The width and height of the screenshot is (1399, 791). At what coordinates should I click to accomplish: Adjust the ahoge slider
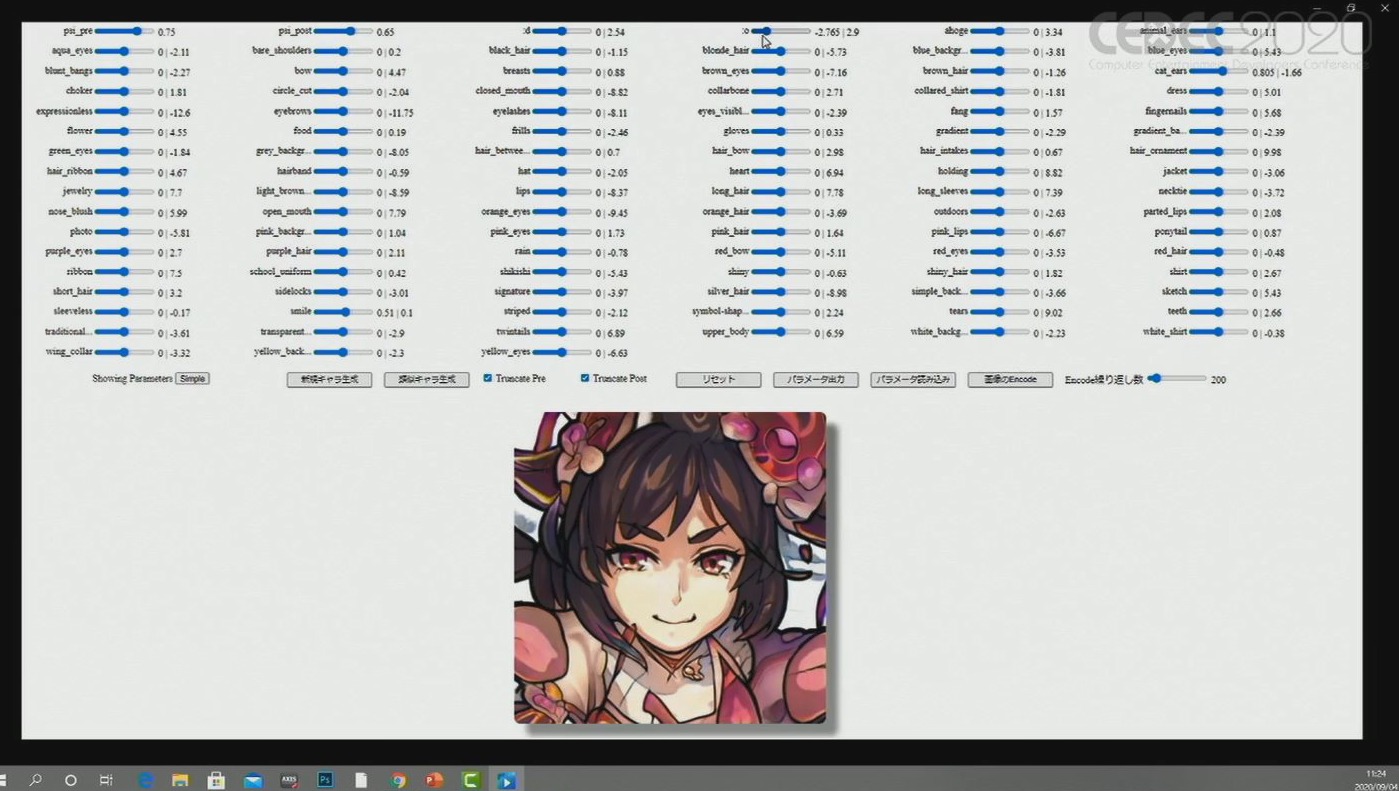pyautogui.click(x=1000, y=31)
